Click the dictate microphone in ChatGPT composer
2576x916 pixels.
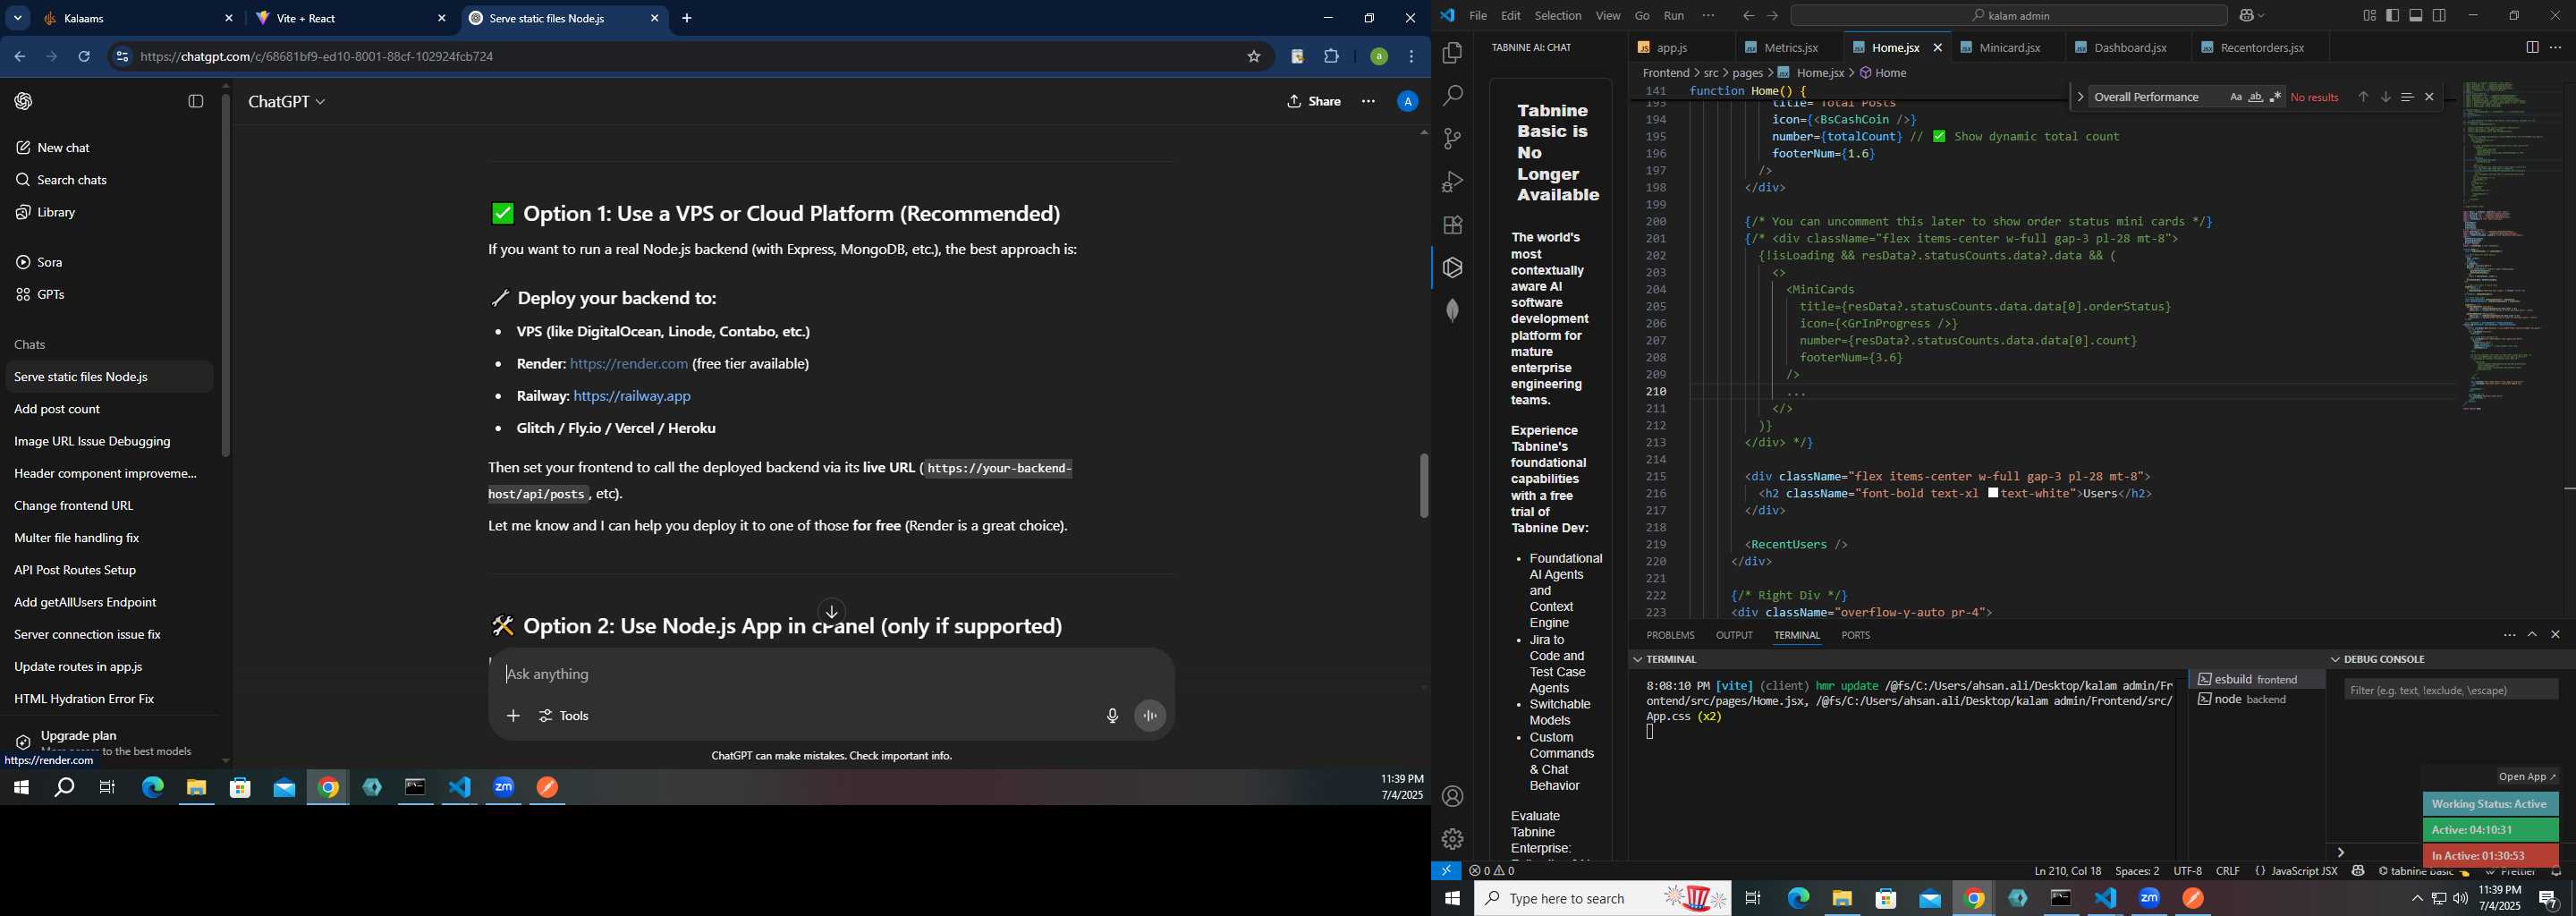[x=1112, y=716]
